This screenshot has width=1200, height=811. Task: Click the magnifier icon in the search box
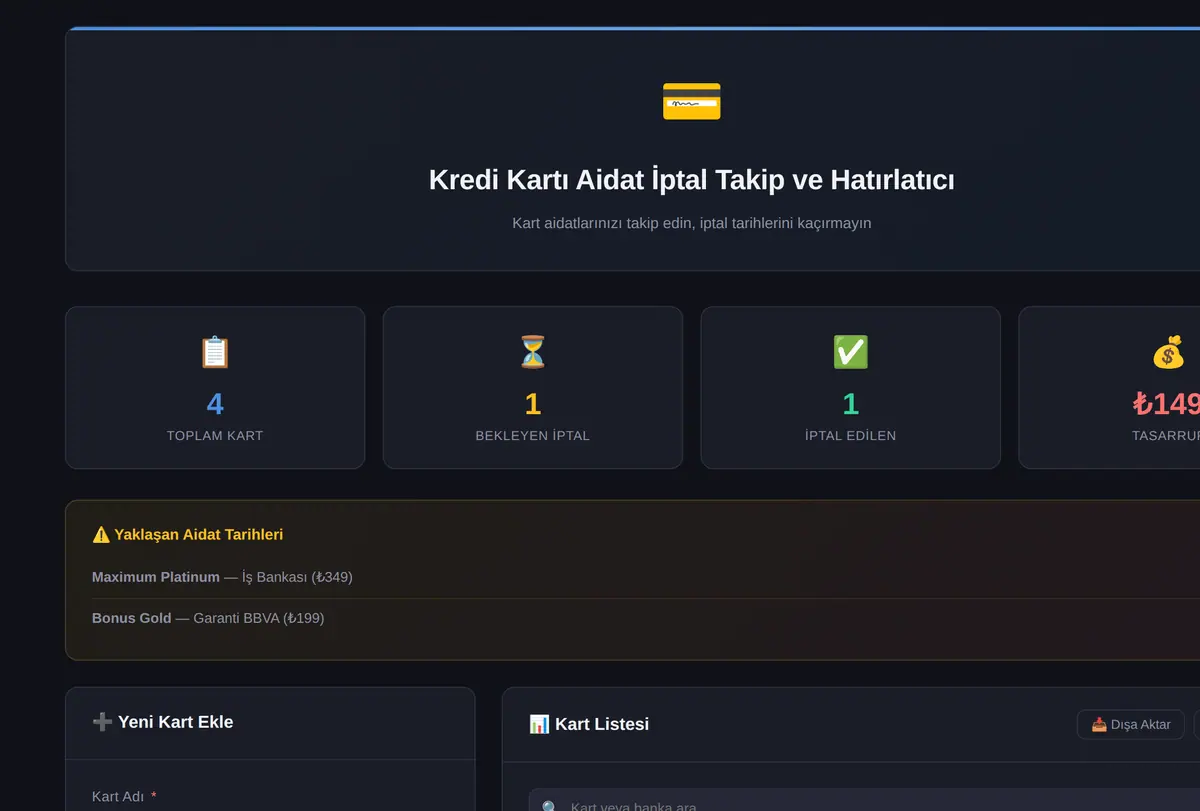tap(550, 807)
